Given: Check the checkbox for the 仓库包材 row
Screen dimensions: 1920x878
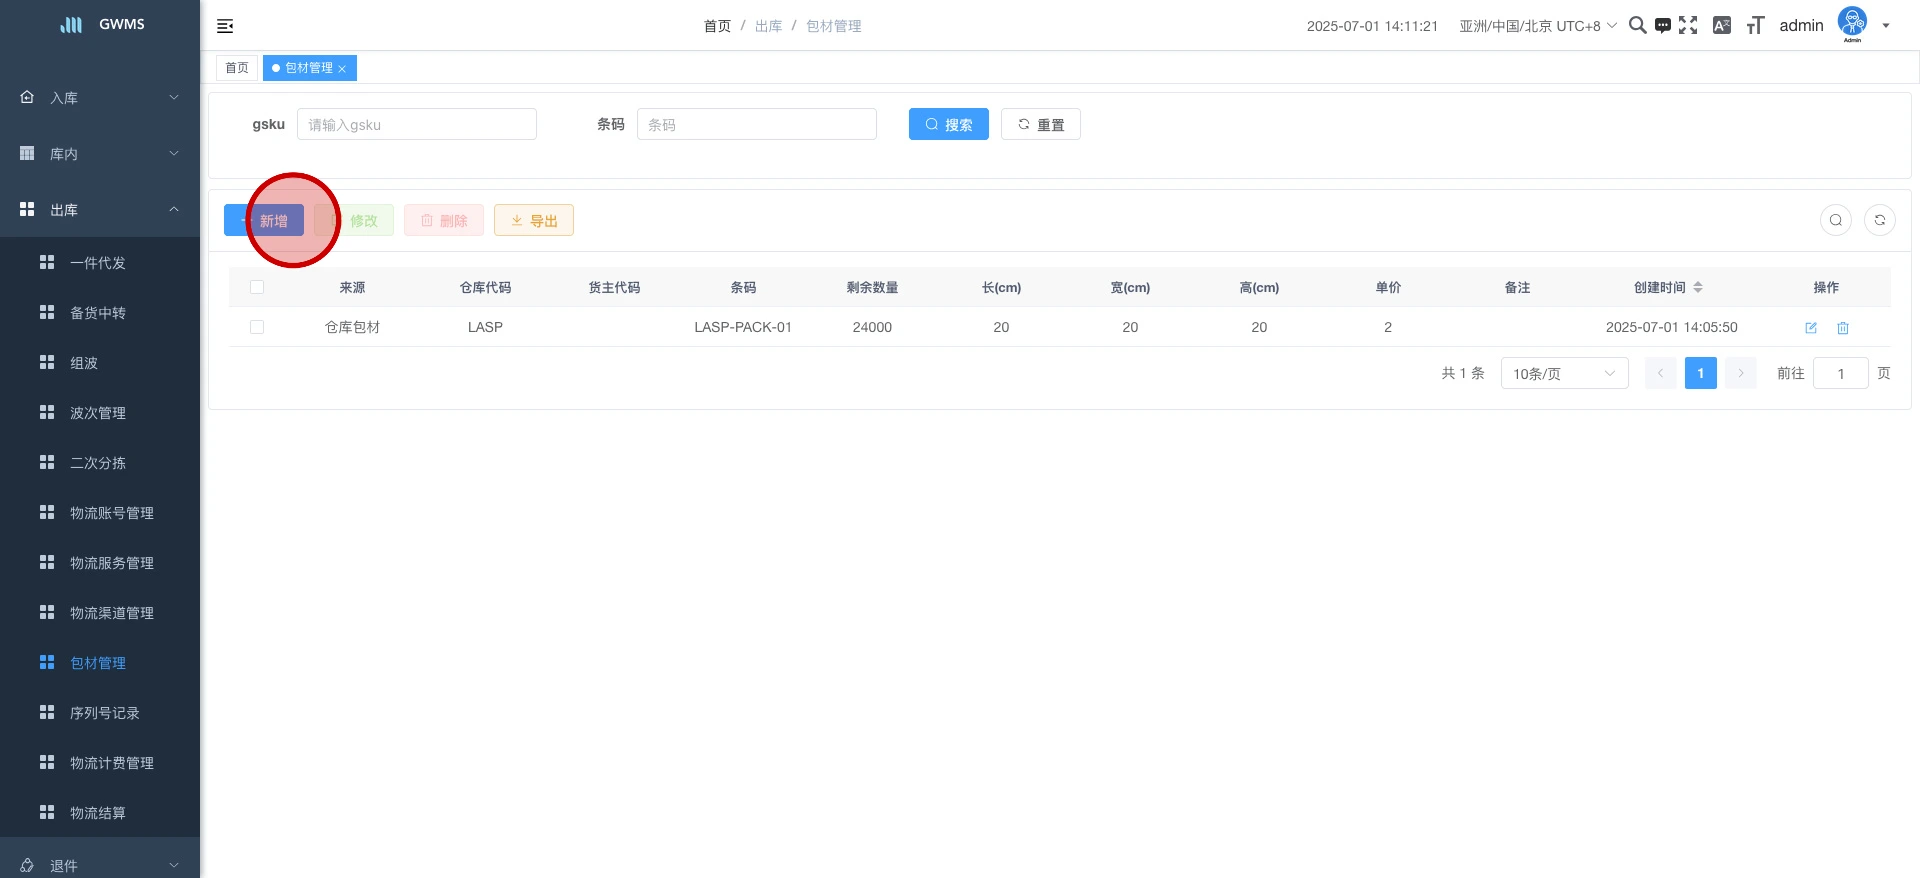Looking at the screenshot, I should click(257, 327).
